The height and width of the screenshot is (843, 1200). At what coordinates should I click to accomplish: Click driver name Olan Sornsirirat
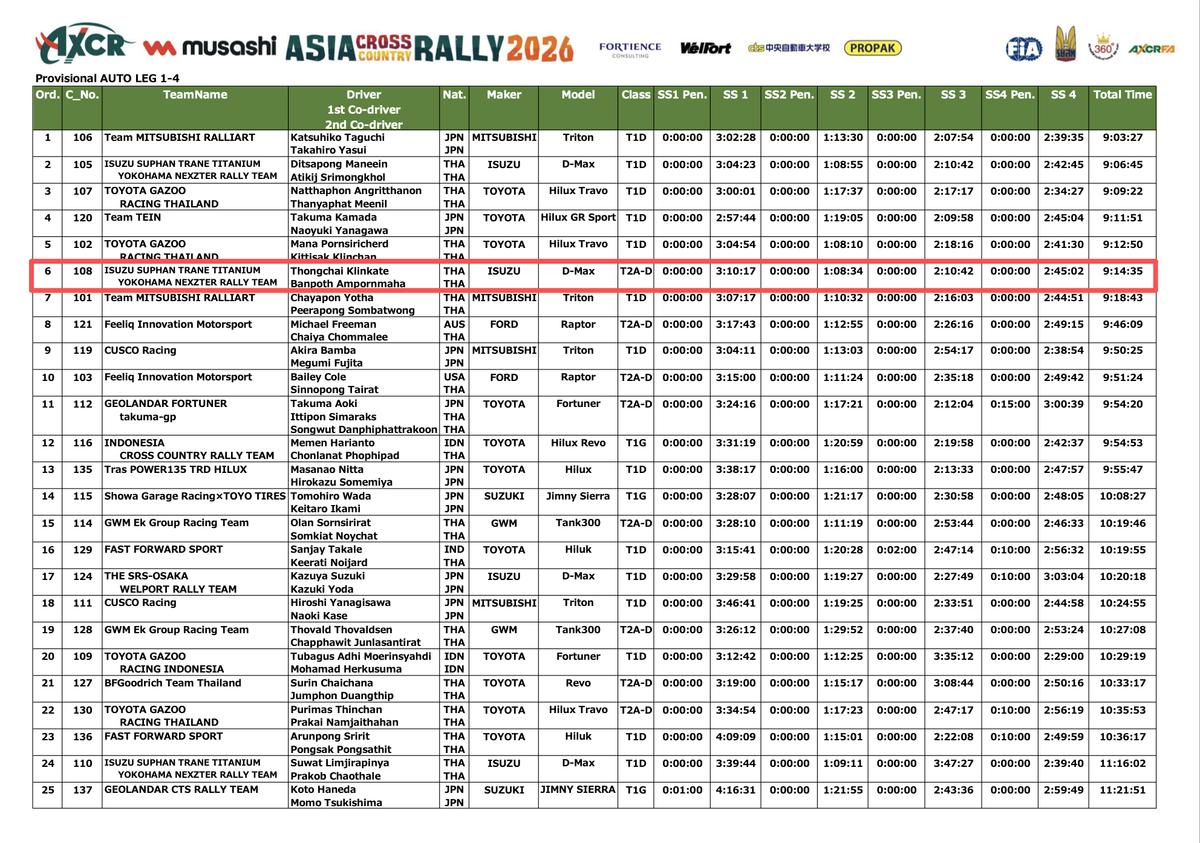334,523
